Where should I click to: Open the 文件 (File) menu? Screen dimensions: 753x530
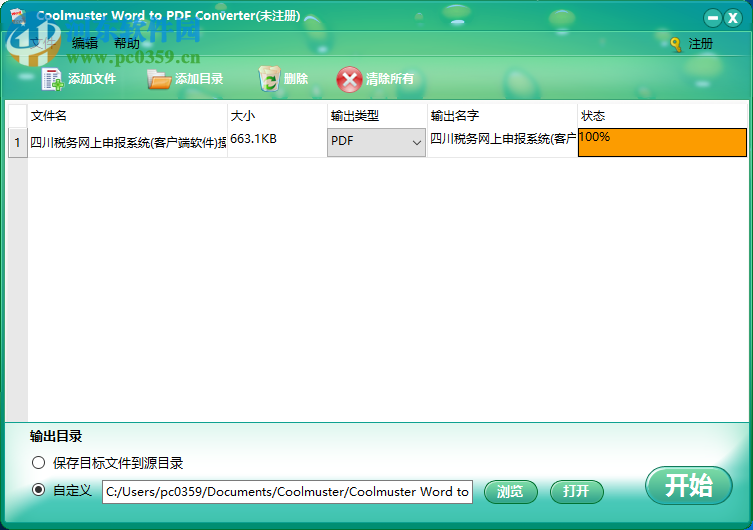pyautogui.click(x=43, y=44)
